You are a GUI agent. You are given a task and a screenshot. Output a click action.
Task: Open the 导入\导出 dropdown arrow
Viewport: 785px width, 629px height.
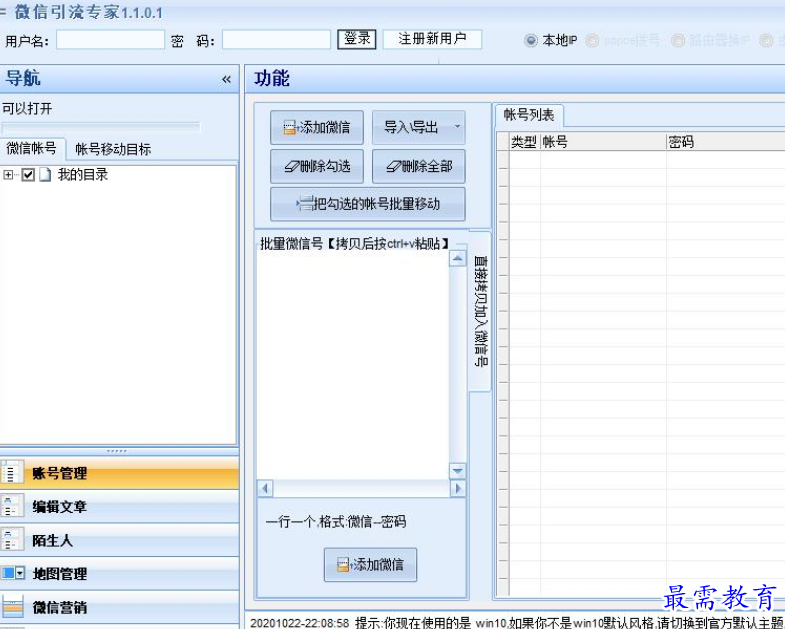pyautogui.click(x=457, y=127)
